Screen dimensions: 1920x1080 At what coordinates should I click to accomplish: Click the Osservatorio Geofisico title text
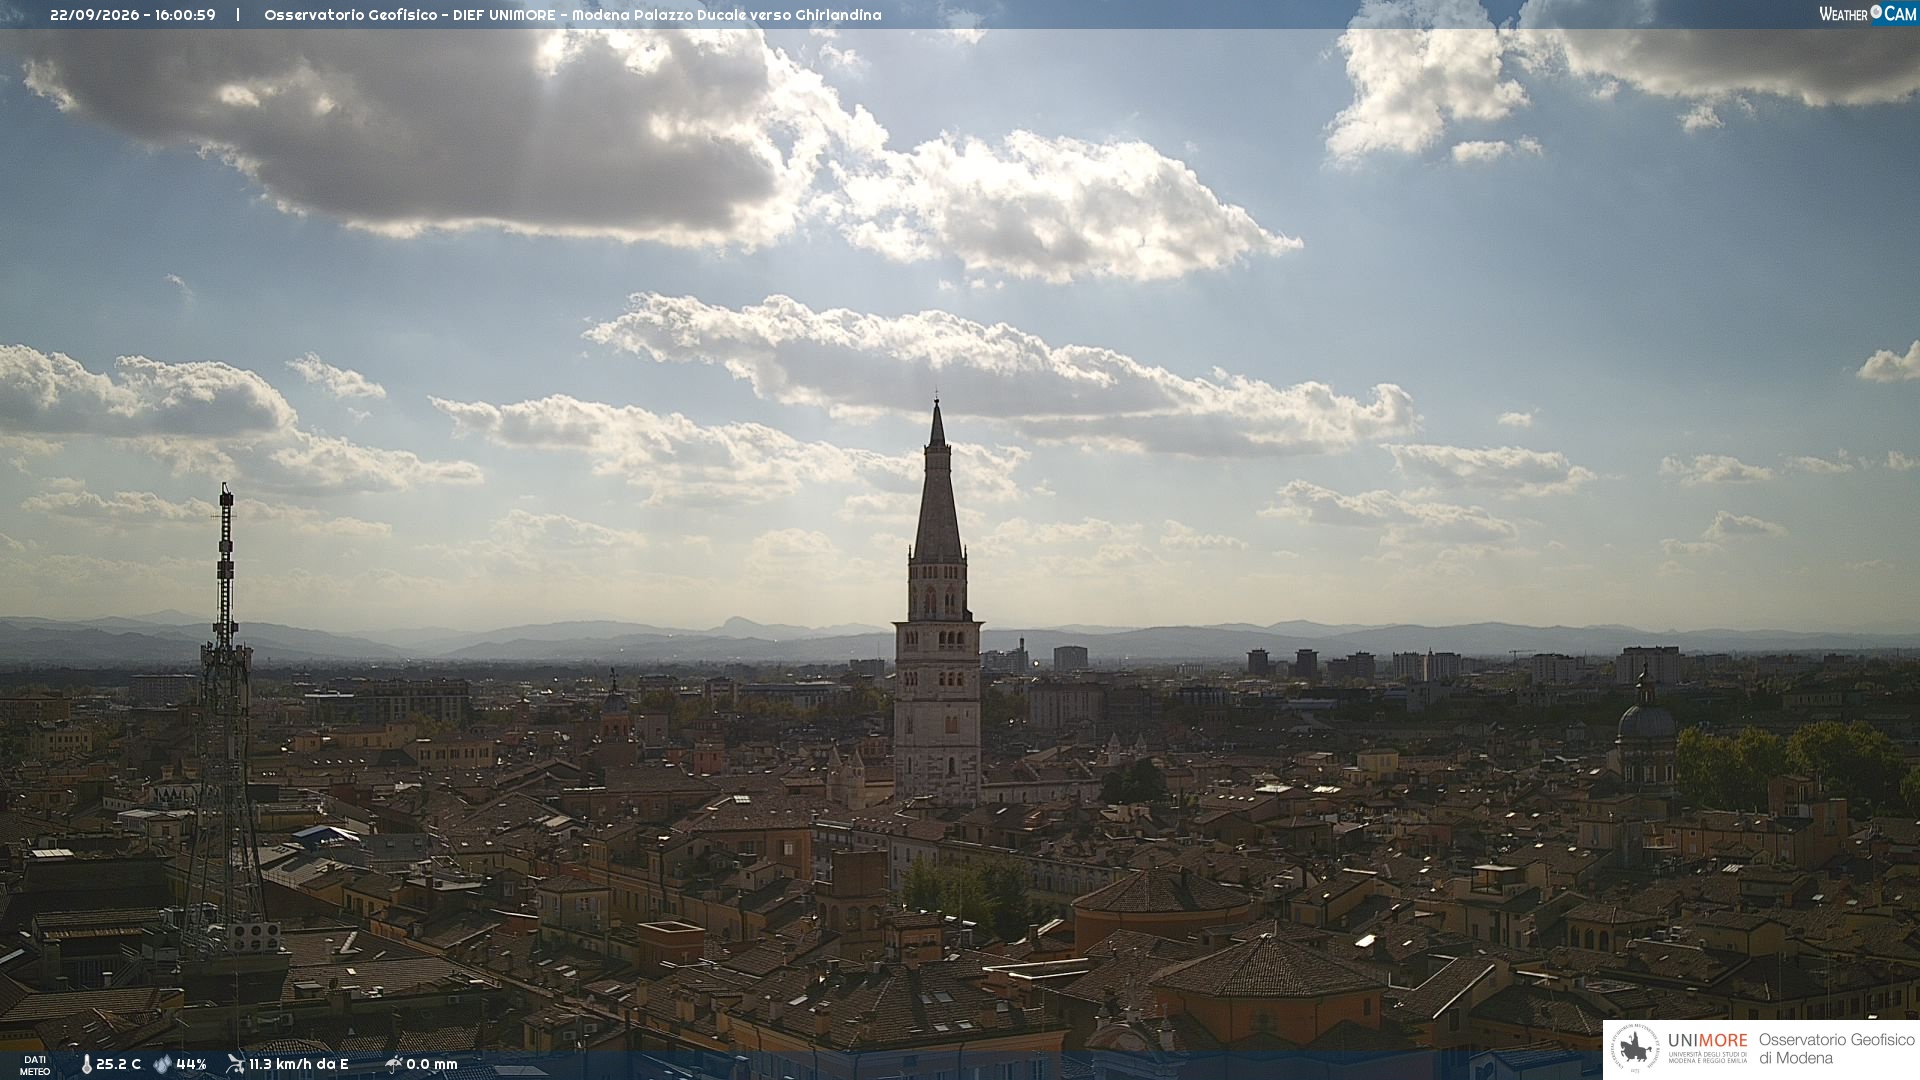click(x=350, y=15)
